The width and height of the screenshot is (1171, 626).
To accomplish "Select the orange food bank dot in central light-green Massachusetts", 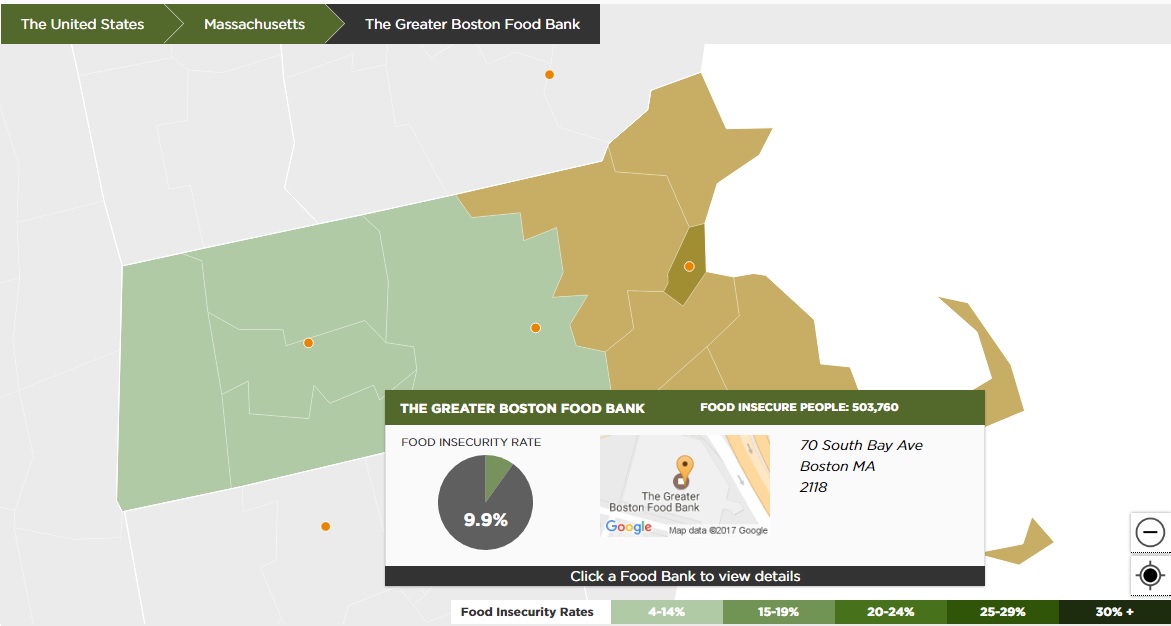I will point(535,327).
